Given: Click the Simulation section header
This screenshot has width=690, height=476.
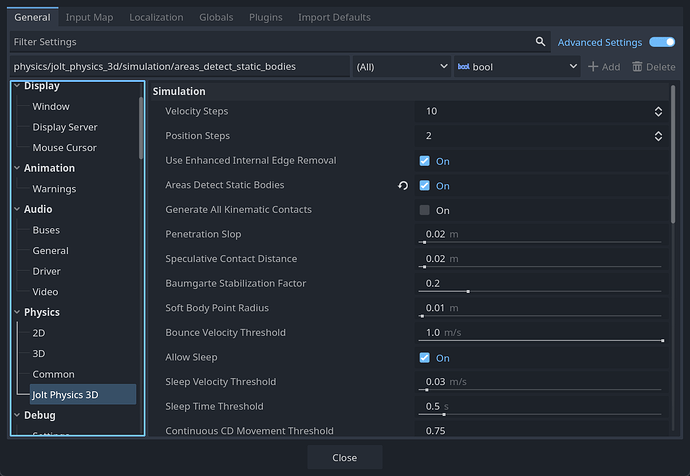Looking at the screenshot, I should [x=409, y=92].
